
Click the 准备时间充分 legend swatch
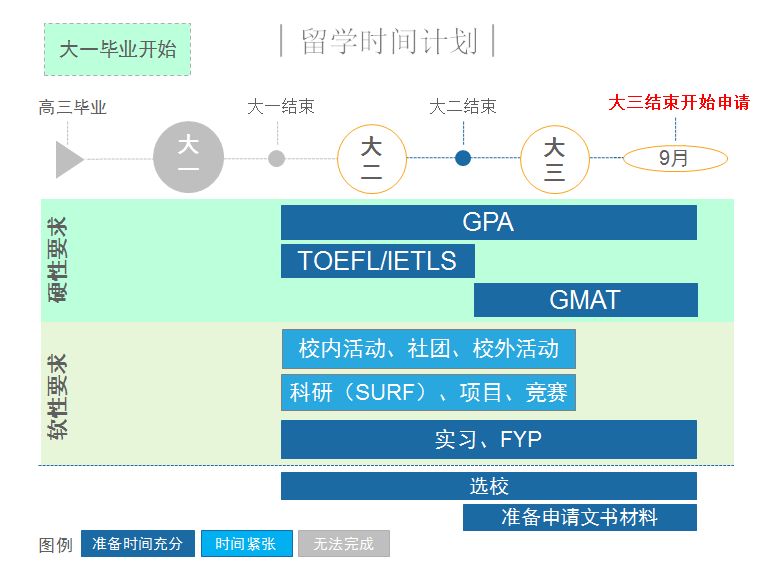coord(138,543)
